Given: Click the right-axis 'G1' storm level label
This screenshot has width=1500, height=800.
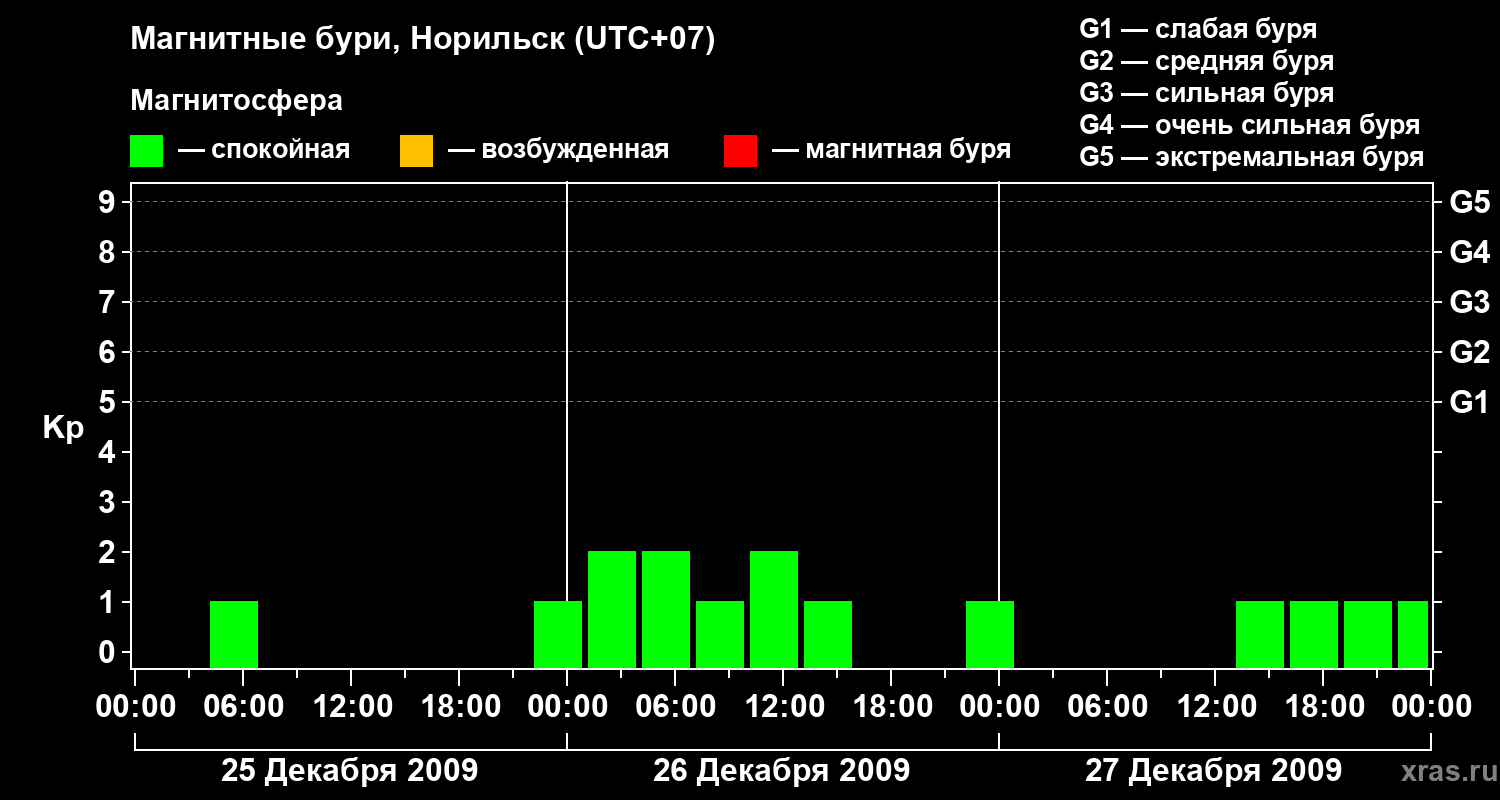Looking at the screenshot, I should 1470,402.
